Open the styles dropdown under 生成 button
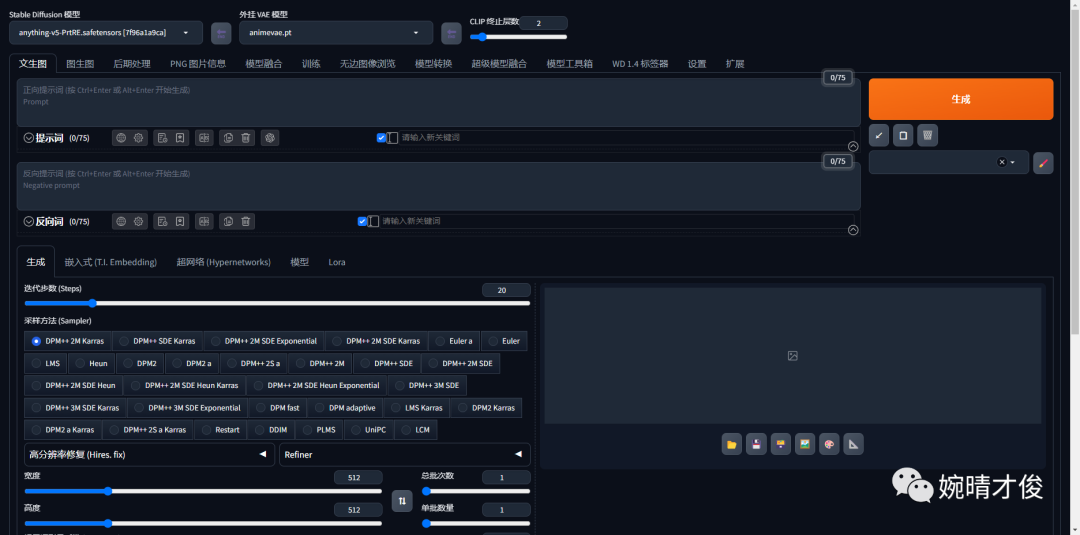This screenshot has width=1080, height=535. 948,162
